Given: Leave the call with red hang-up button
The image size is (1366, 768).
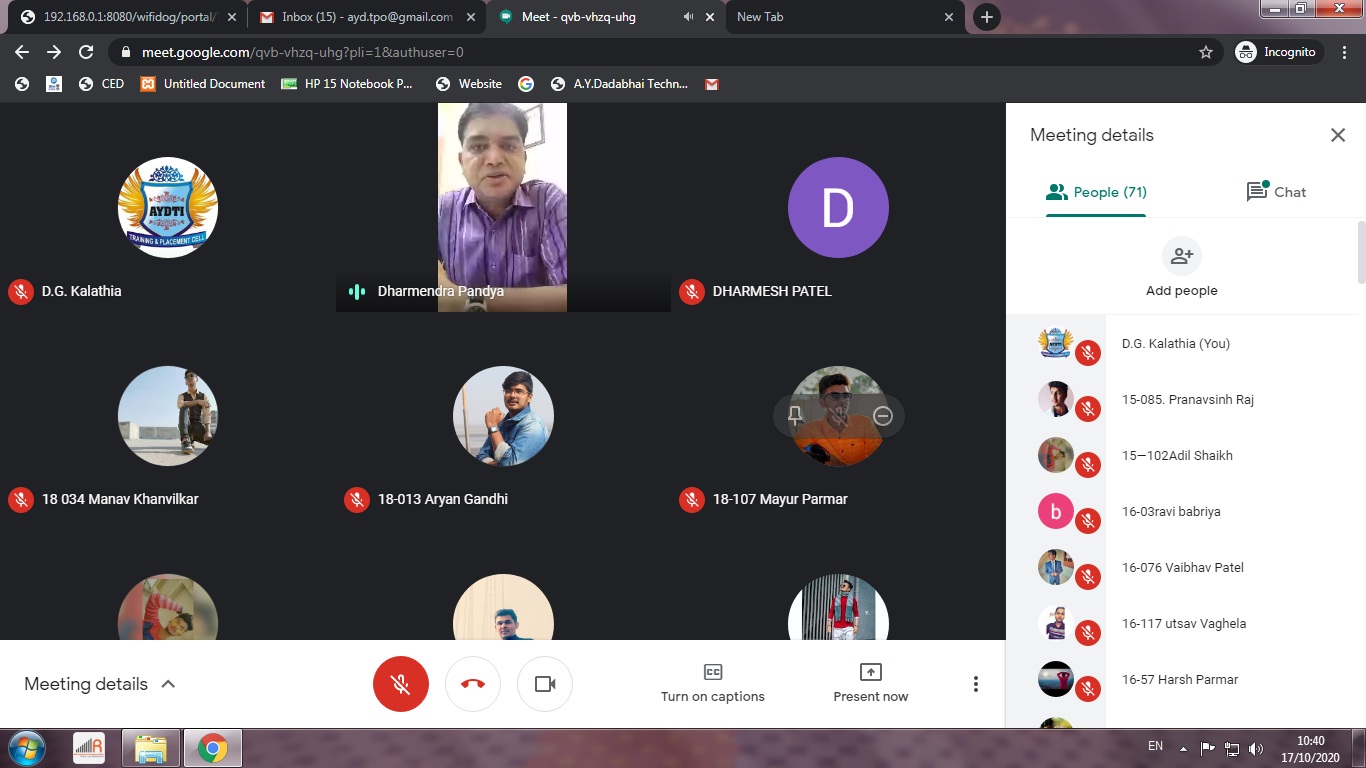Looking at the screenshot, I should tap(473, 684).
